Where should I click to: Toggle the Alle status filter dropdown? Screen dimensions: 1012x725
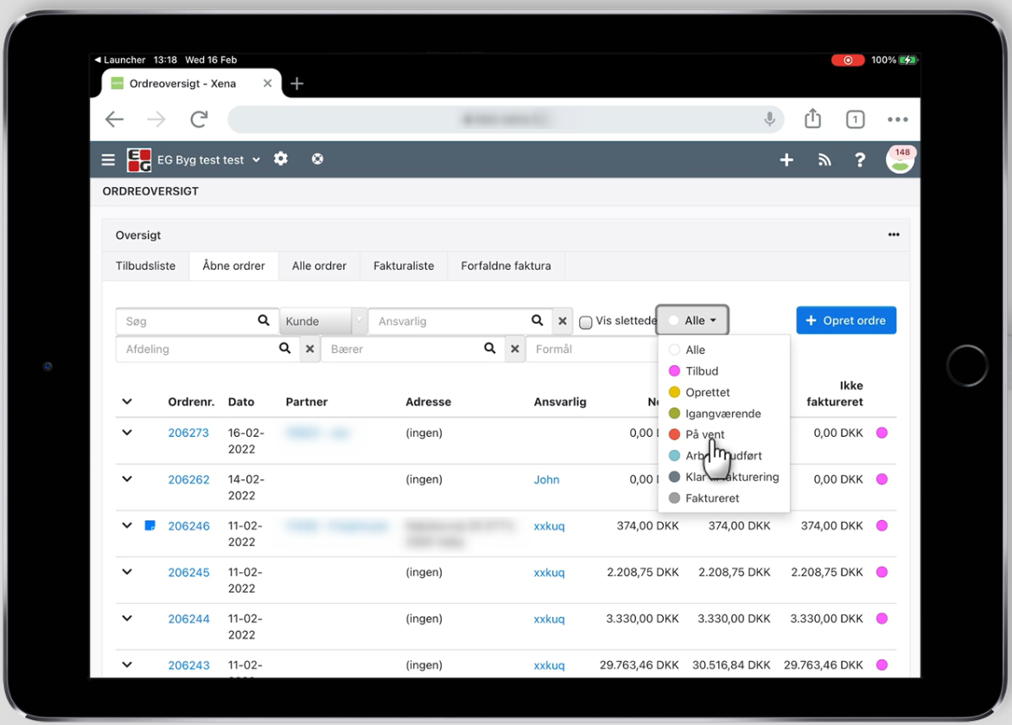click(x=692, y=321)
